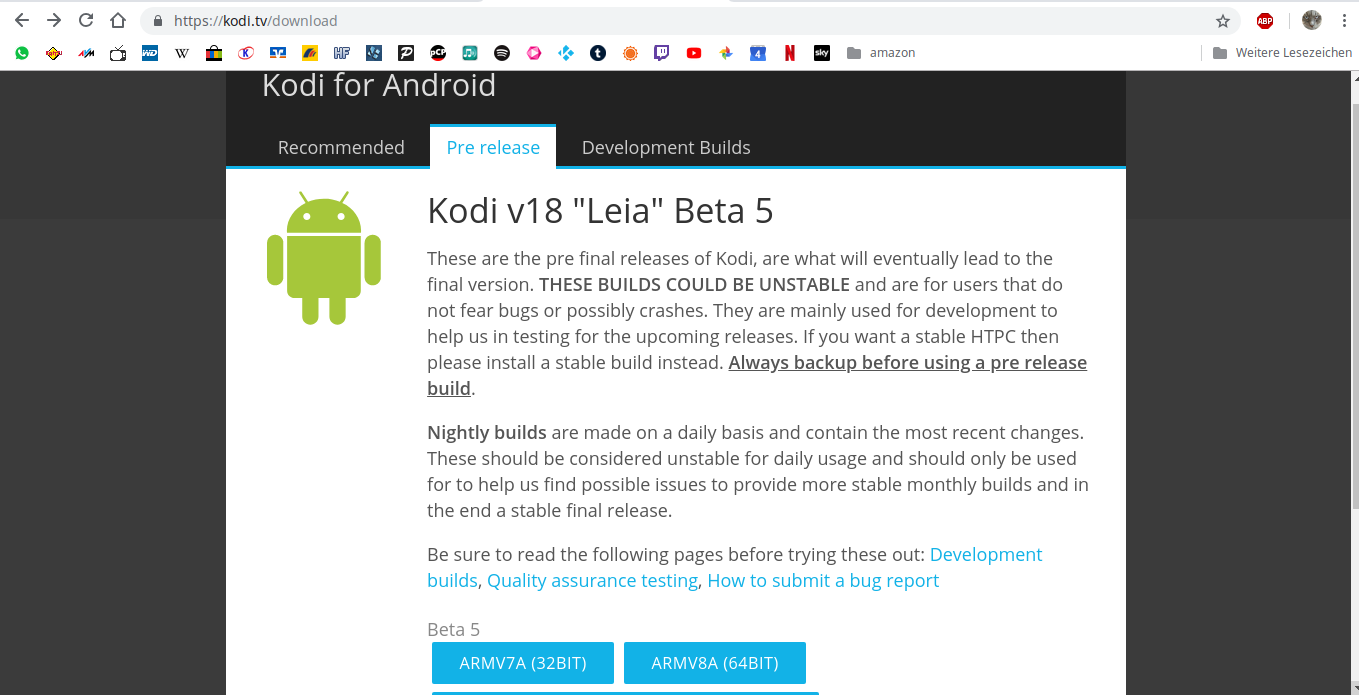Go to the browser home page
Viewport: 1359px width, 695px height.
point(118,20)
